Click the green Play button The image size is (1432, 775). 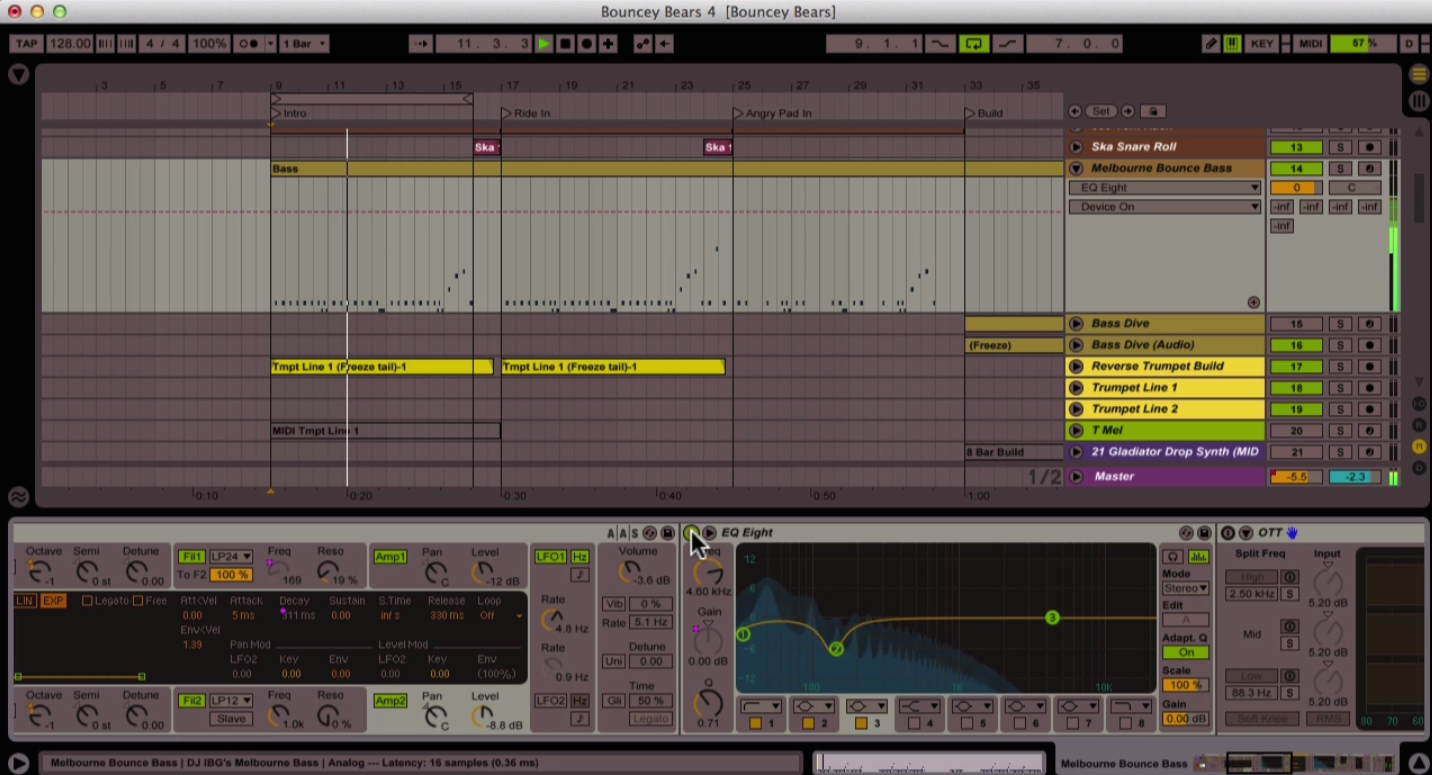[543, 44]
